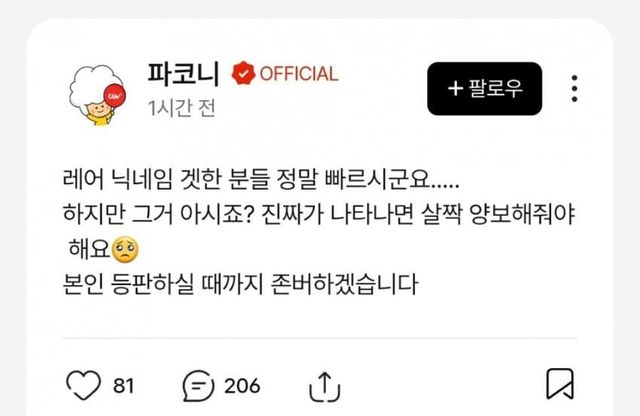Image resolution: width=640 pixels, height=416 pixels.
Task: Tap the OFFICIAL label
Action: pyautogui.click(x=299, y=74)
